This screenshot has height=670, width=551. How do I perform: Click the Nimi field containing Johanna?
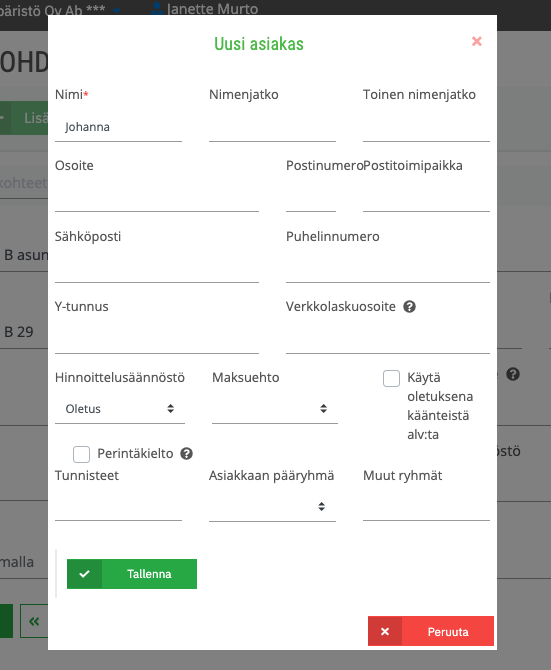[x=118, y=127]
